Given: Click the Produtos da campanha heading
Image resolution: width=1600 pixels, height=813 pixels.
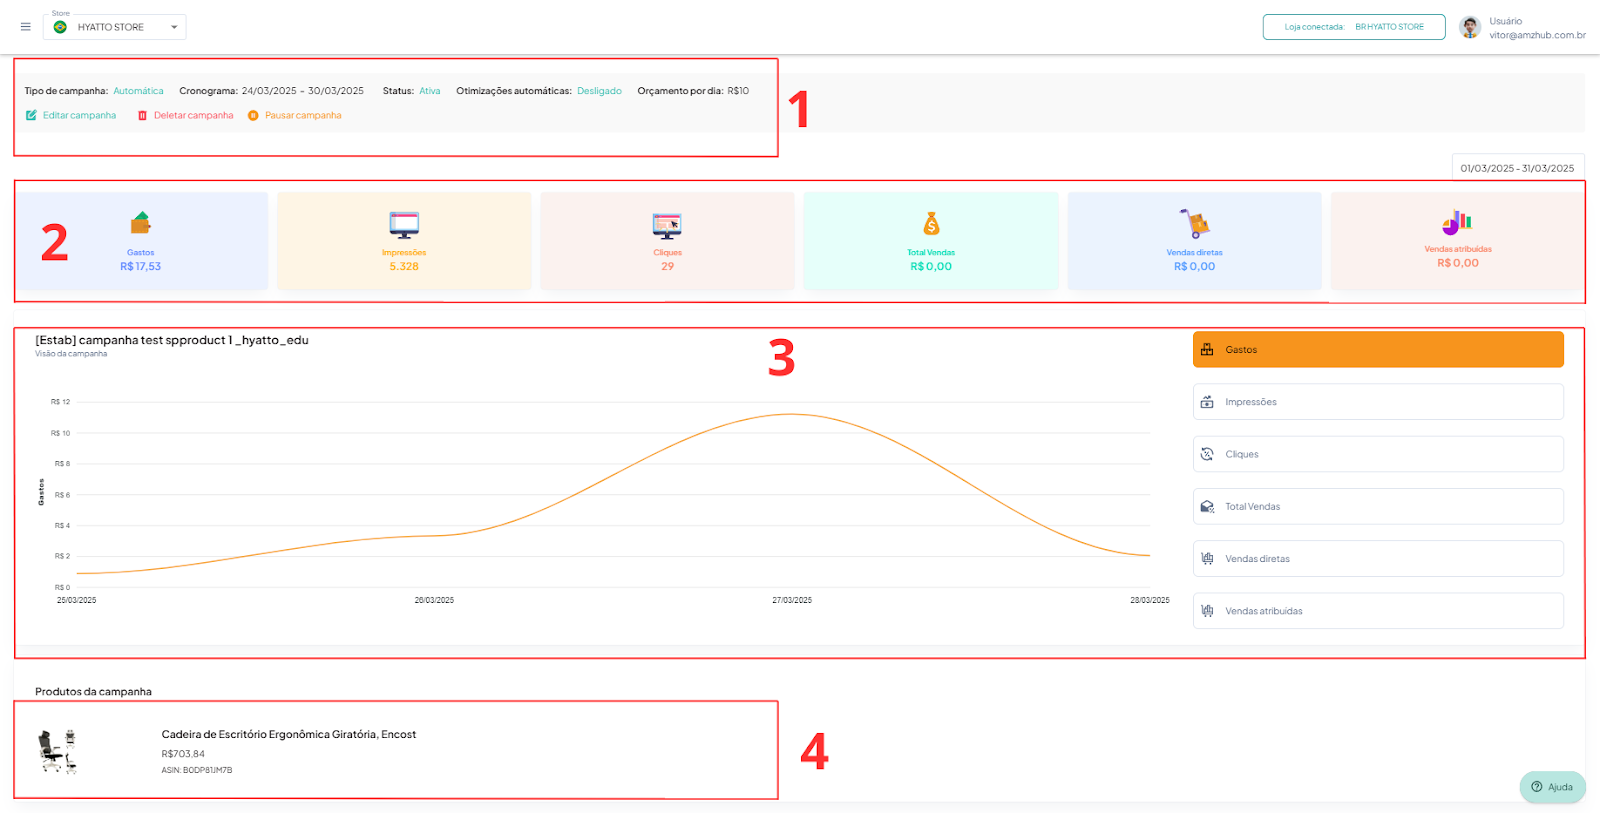Looking at the screenshot, I should pos(93,692).
